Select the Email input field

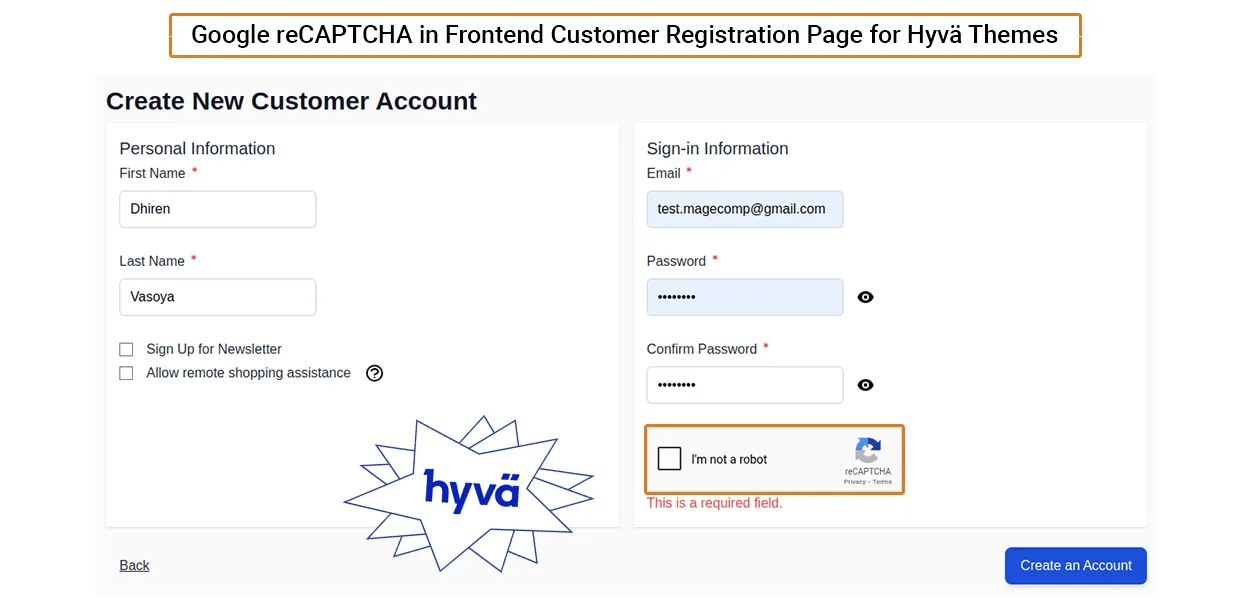click(x=744, y=209)
